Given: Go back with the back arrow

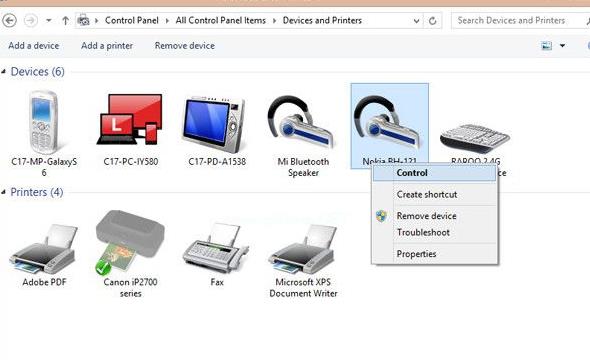Looking at the screenshot, I should coord(9,20).
